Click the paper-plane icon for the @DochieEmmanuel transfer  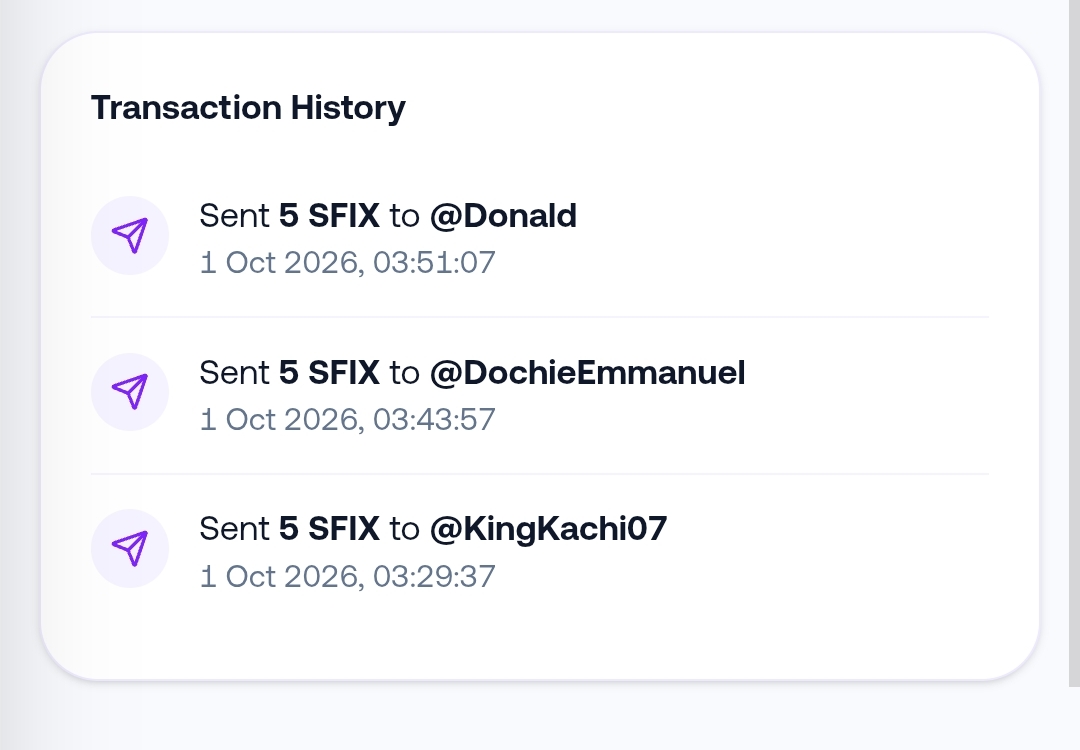coord(129,392)
